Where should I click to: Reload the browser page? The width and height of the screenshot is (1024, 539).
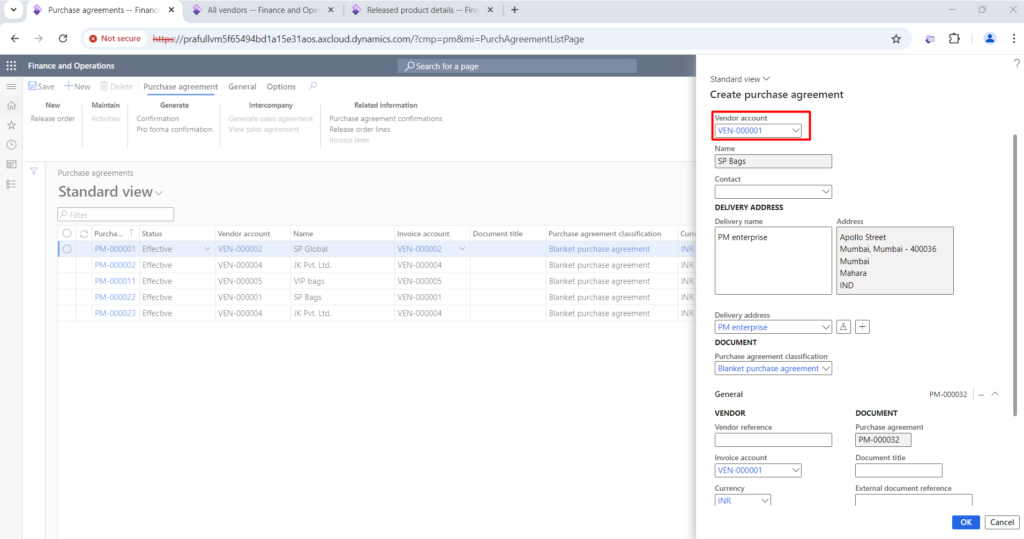(x=63, y=39)
